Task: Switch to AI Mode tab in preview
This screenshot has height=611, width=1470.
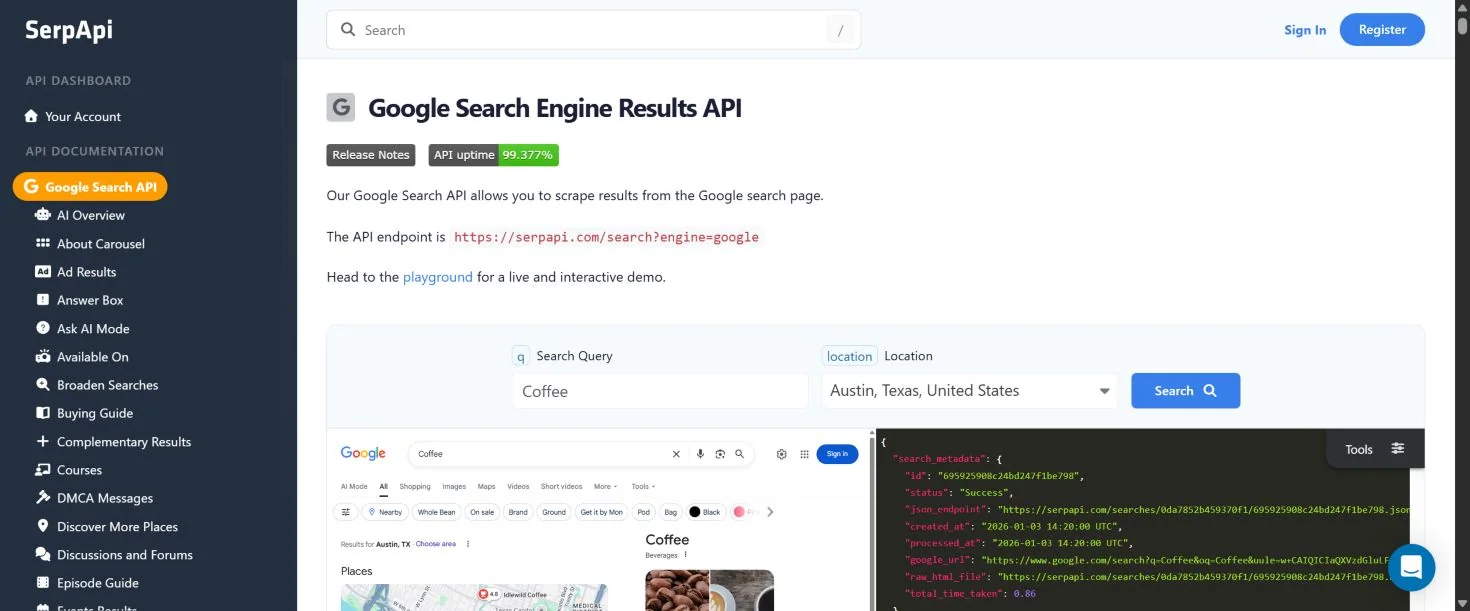Action: [x=355, y=487]
